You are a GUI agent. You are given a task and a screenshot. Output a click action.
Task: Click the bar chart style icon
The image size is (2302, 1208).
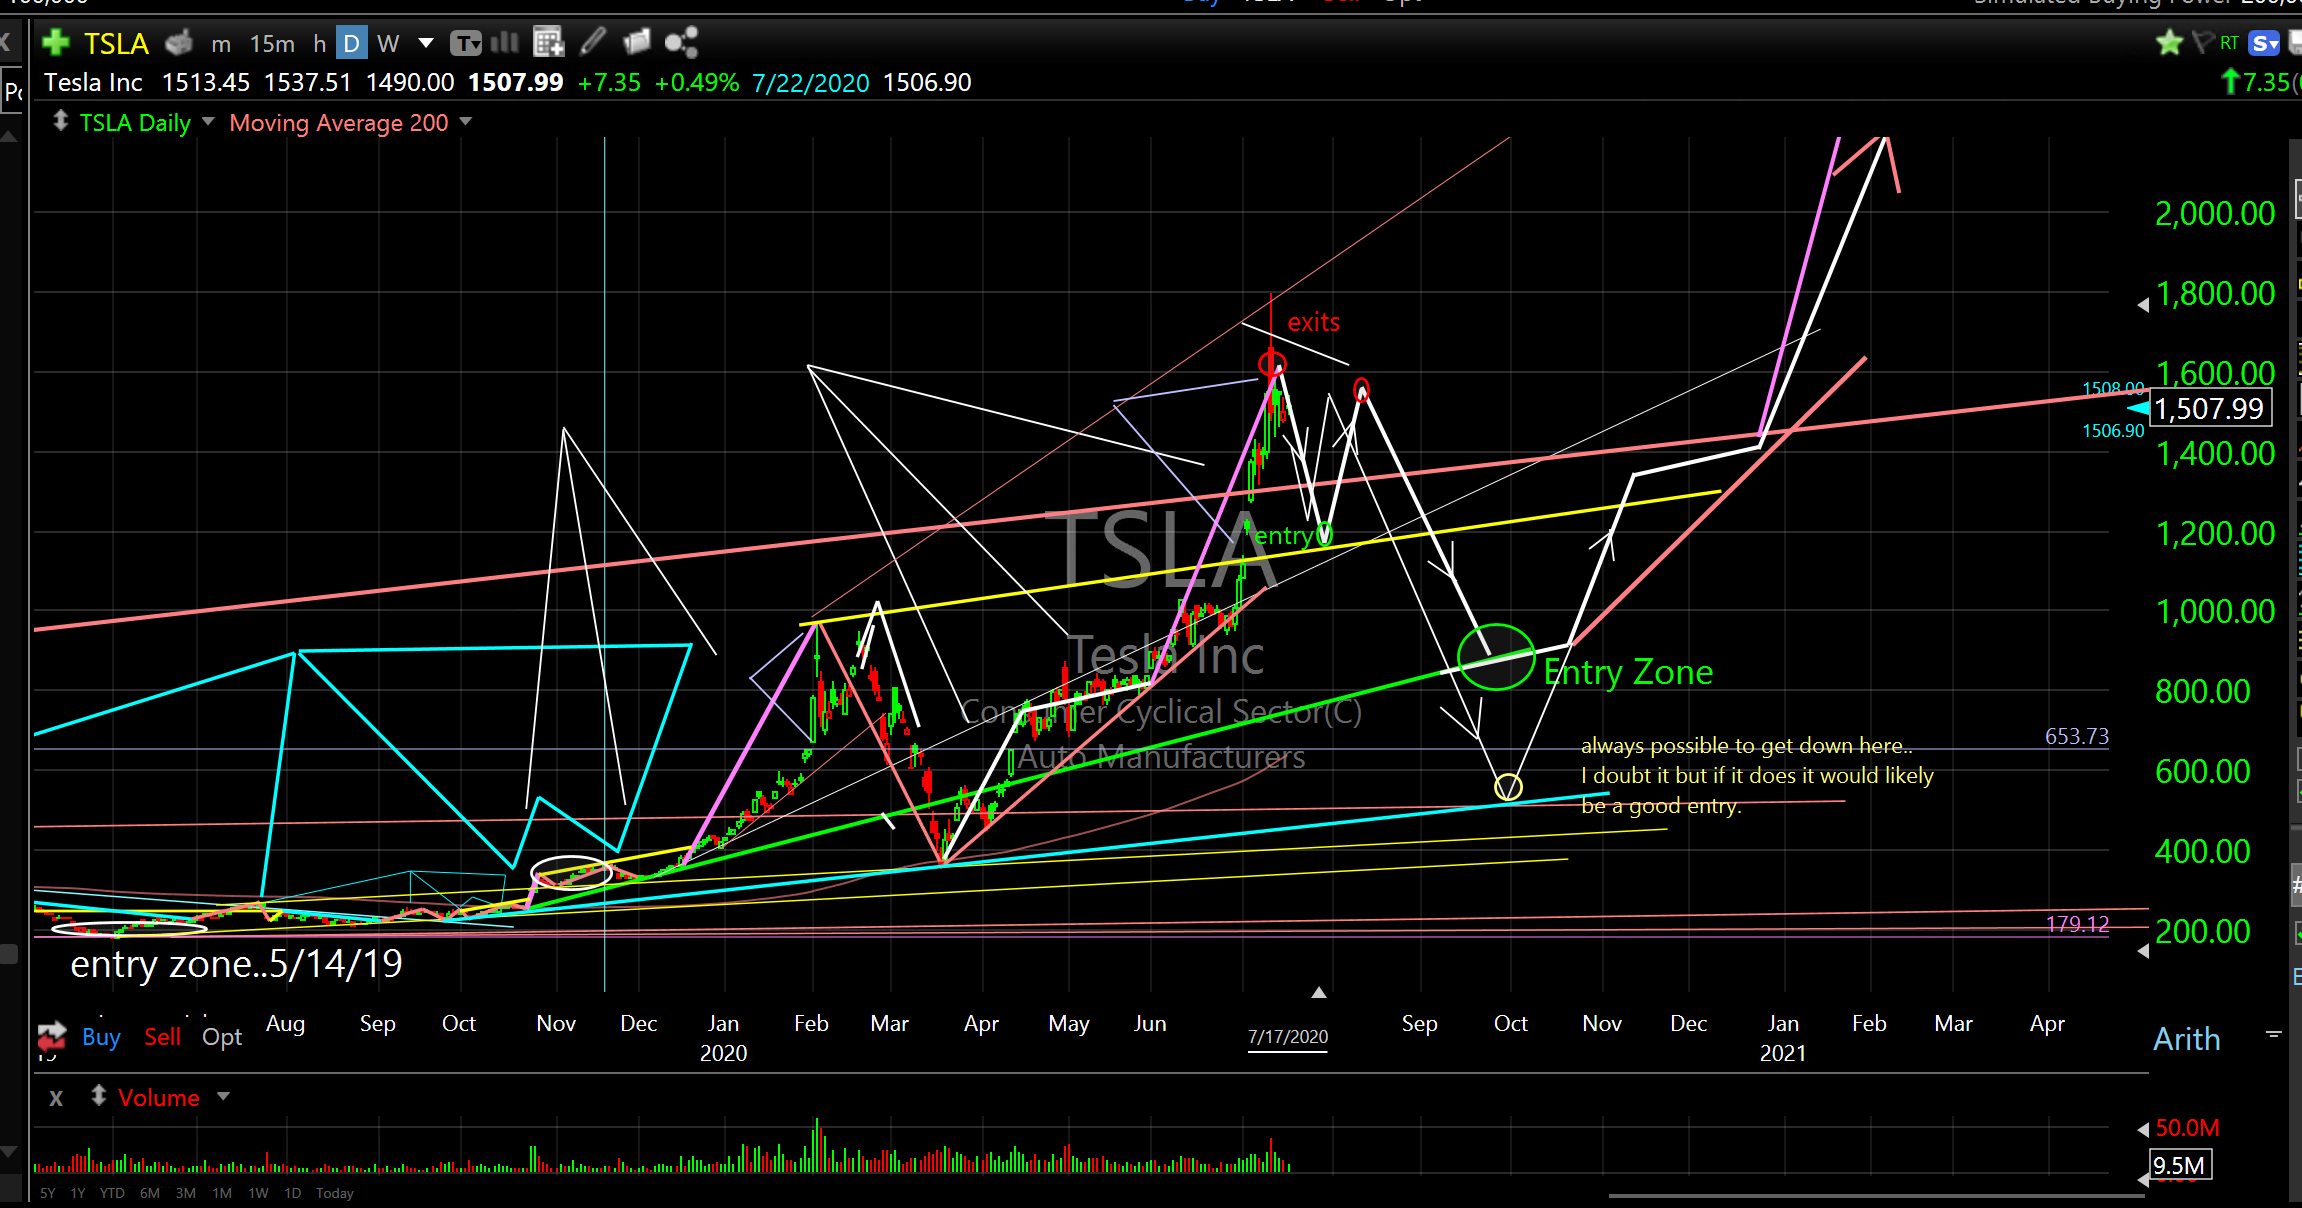[x=505, y=42]
